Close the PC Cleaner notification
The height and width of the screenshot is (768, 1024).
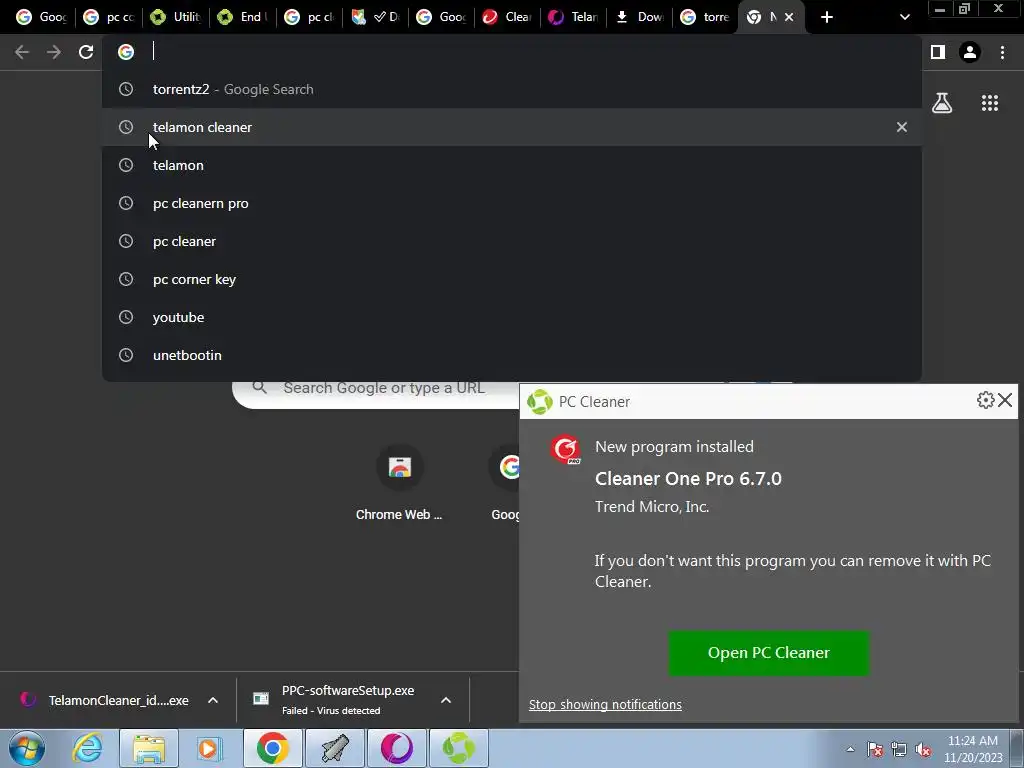tap(1005, 400)
